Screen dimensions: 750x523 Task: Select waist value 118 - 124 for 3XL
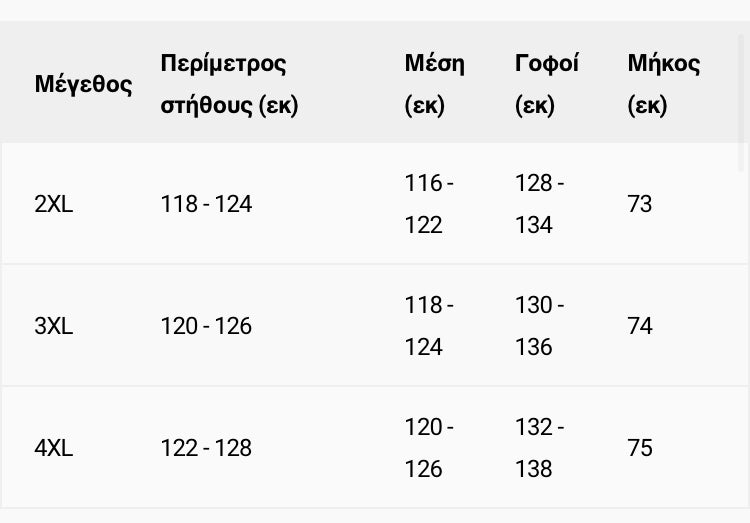429,326
